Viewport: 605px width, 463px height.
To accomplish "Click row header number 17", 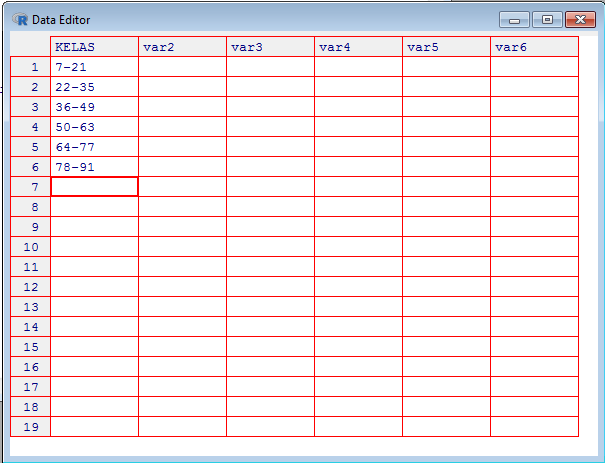I will pos(30,387).
